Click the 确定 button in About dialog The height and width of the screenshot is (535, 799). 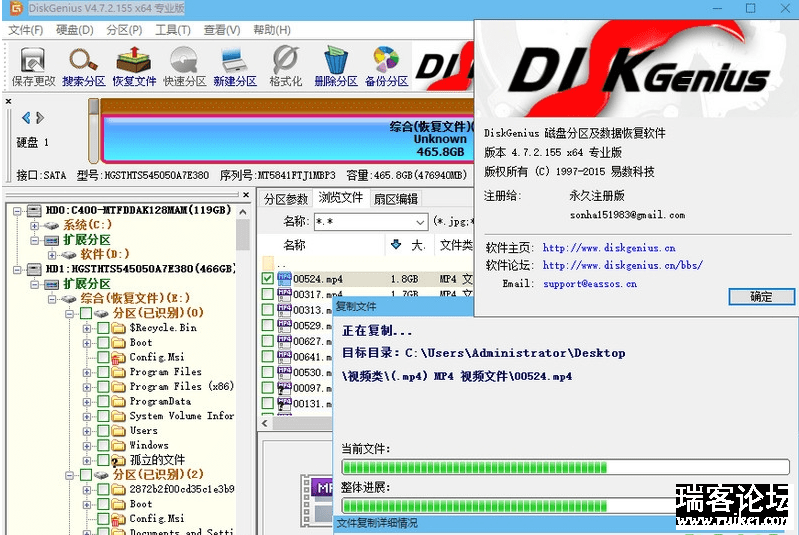(x=761, y=297)
